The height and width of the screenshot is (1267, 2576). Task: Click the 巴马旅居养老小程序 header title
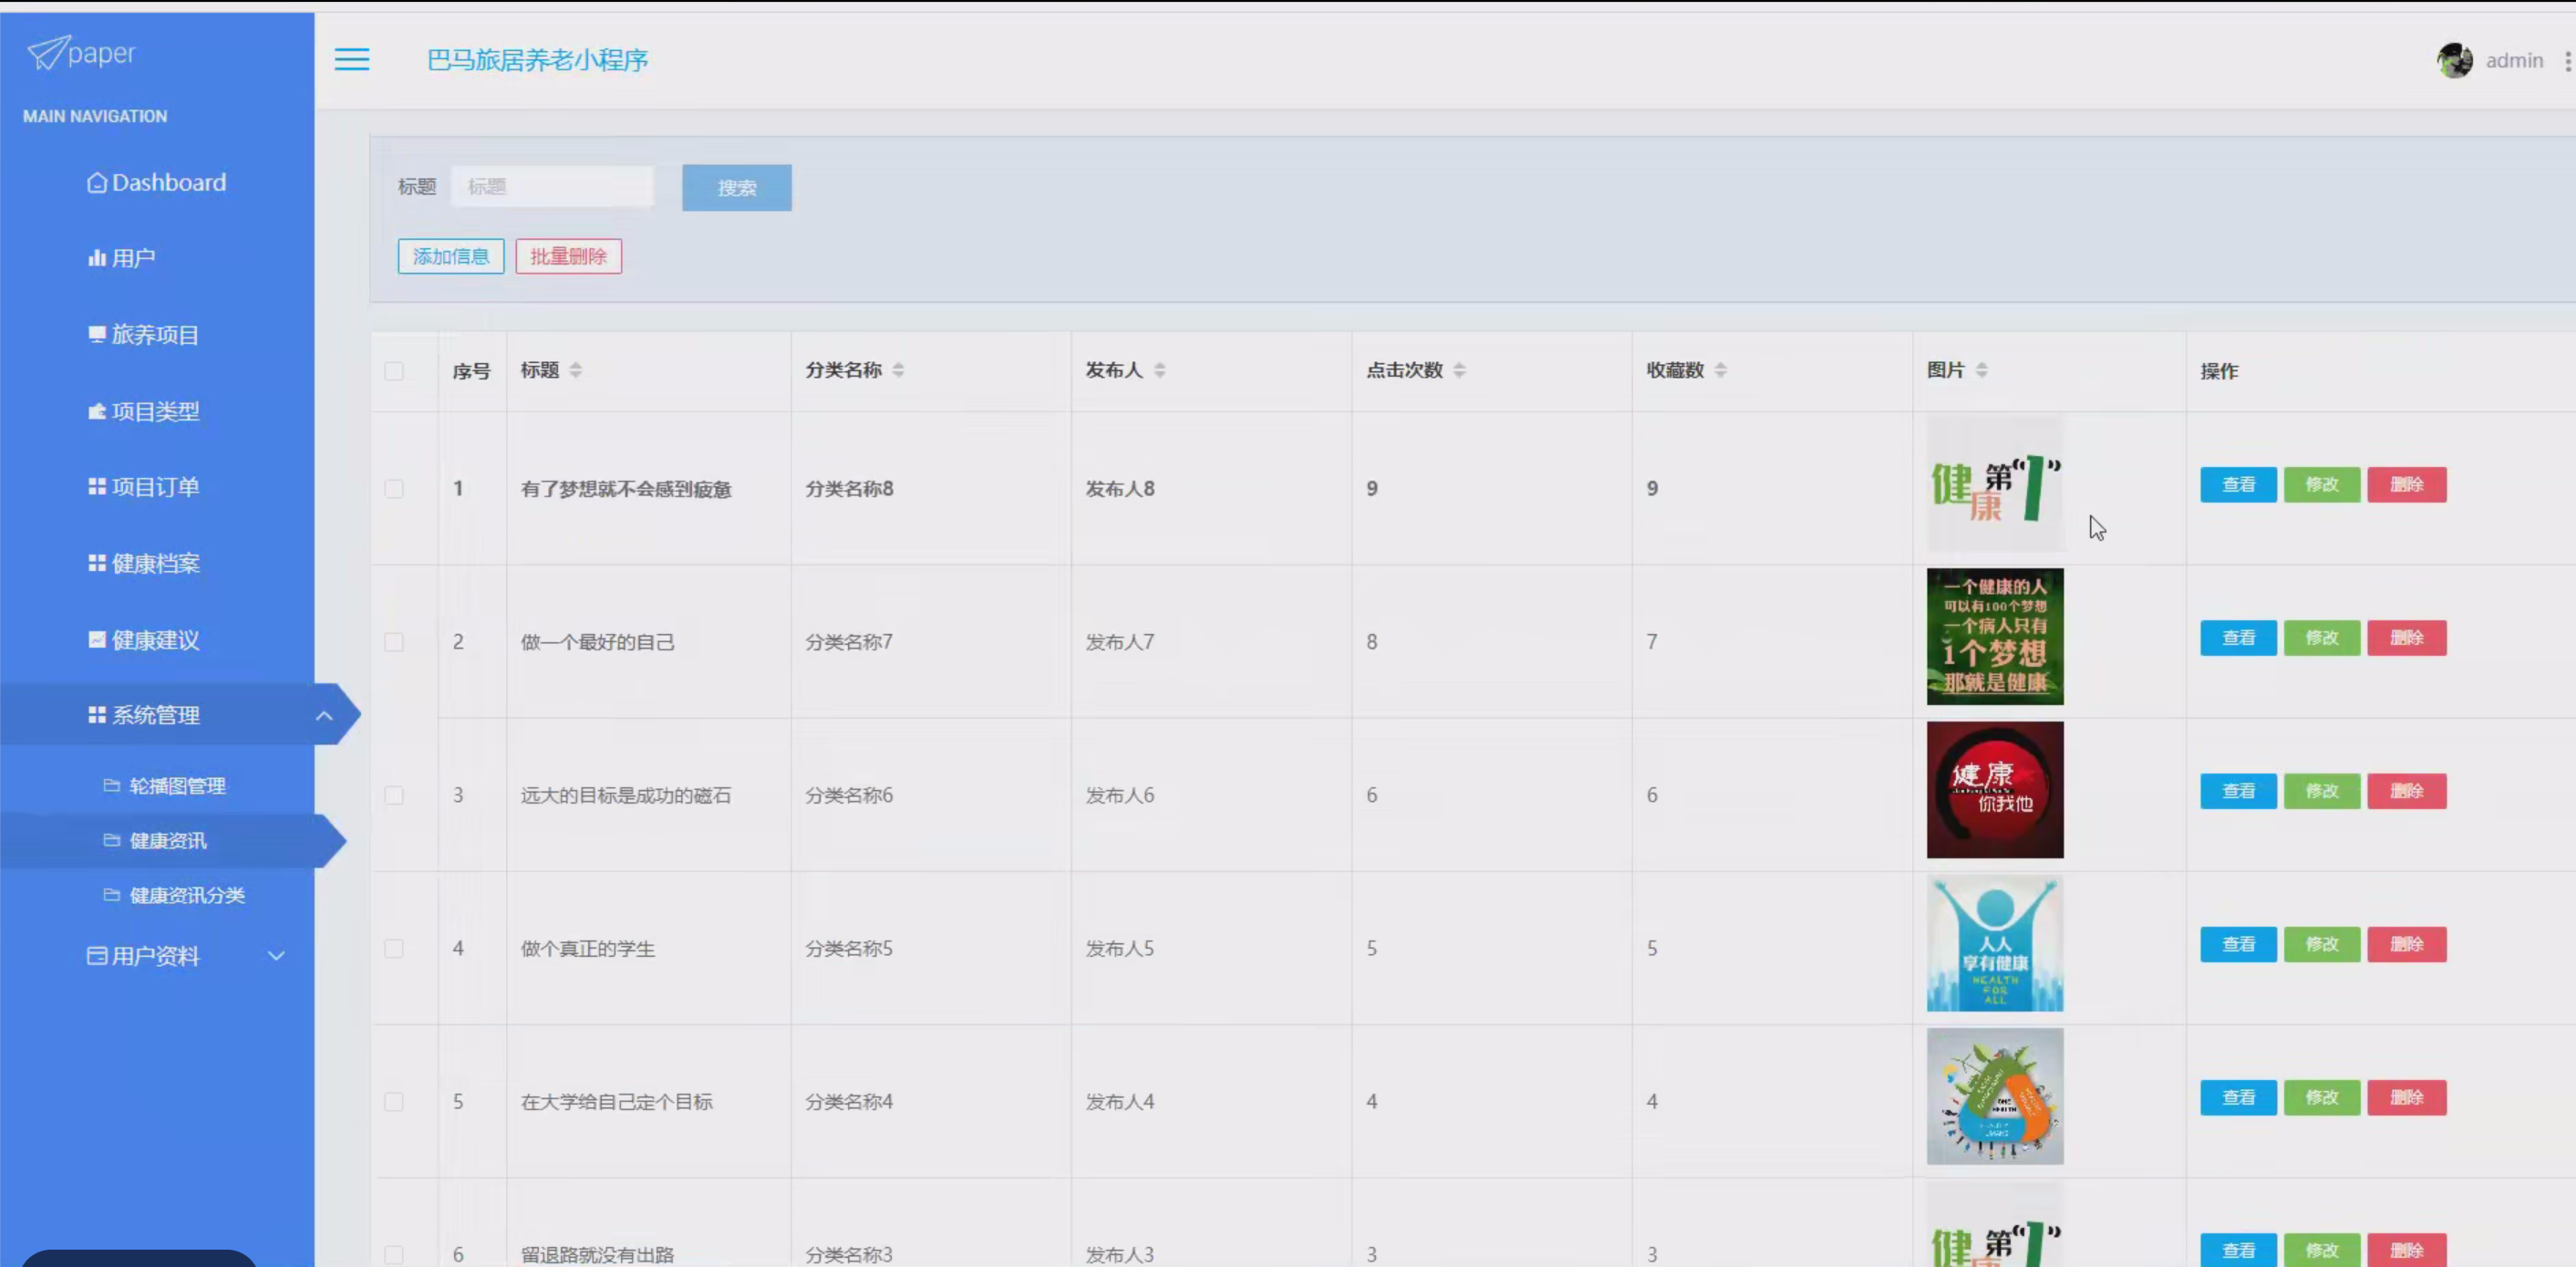pos(538,60)
